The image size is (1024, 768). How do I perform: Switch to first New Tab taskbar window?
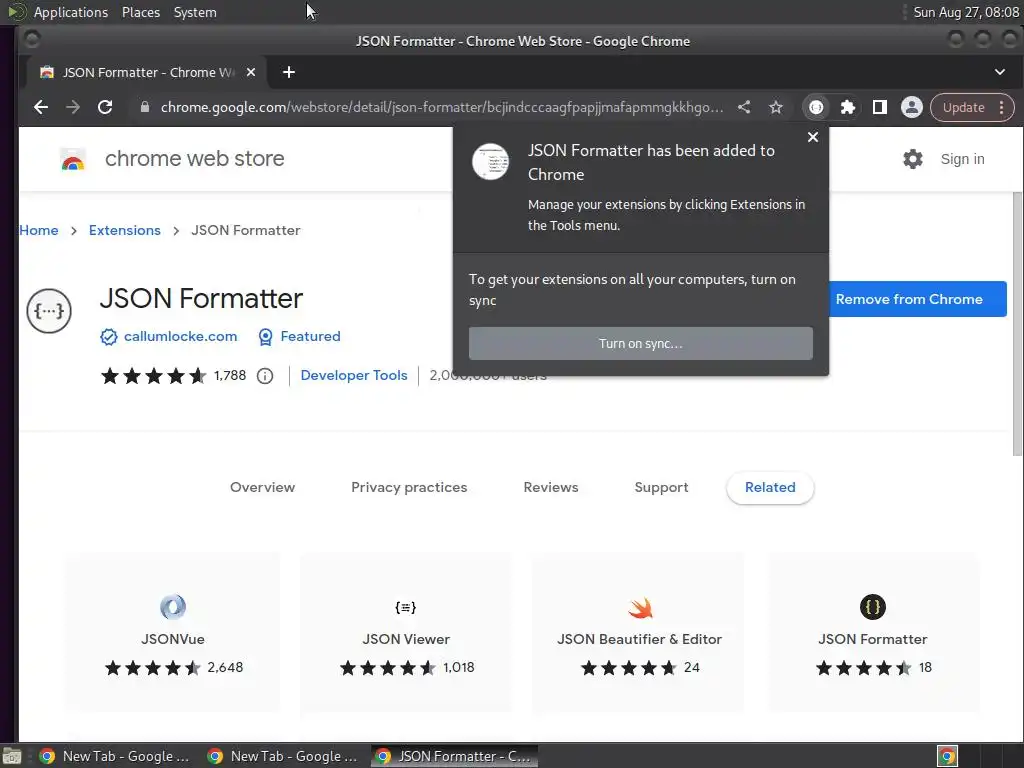[114, 756]
